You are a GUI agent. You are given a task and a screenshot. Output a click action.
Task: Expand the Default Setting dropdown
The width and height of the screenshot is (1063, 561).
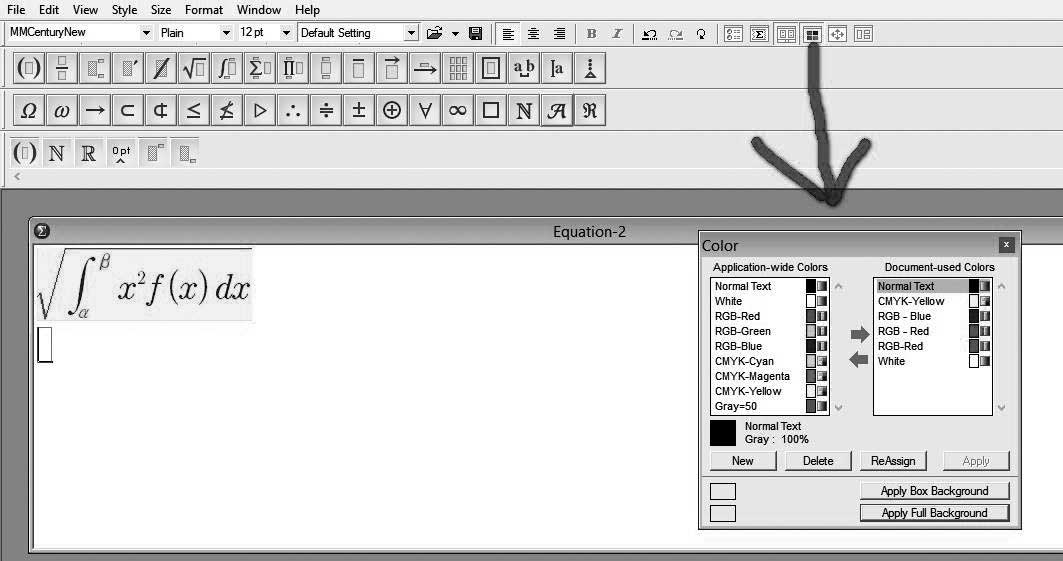[x=411, y=33]
